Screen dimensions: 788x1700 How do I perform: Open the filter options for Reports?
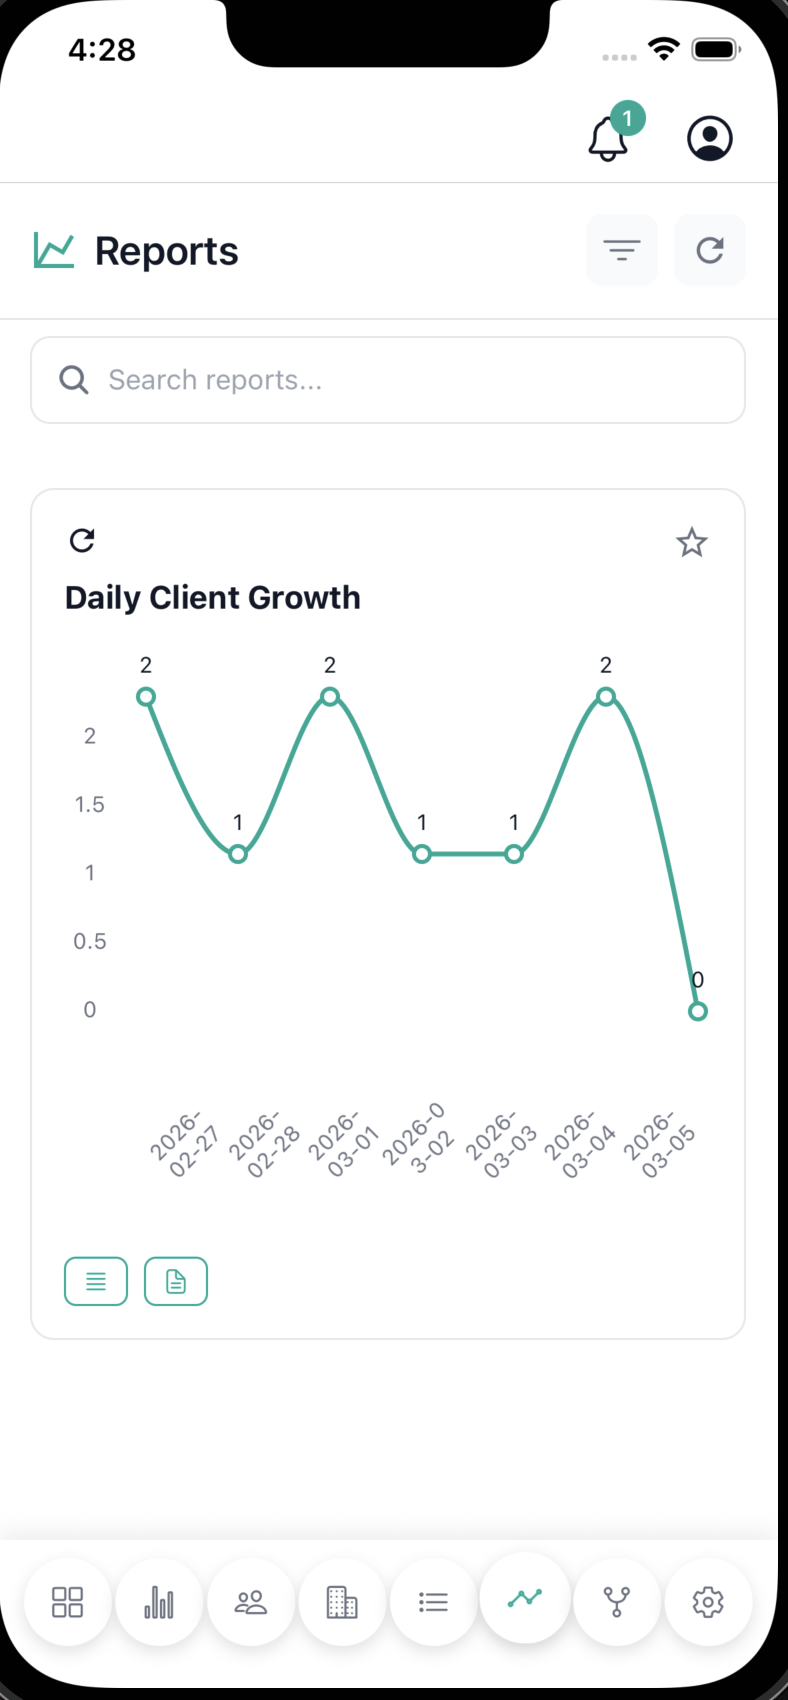point(622,250)
